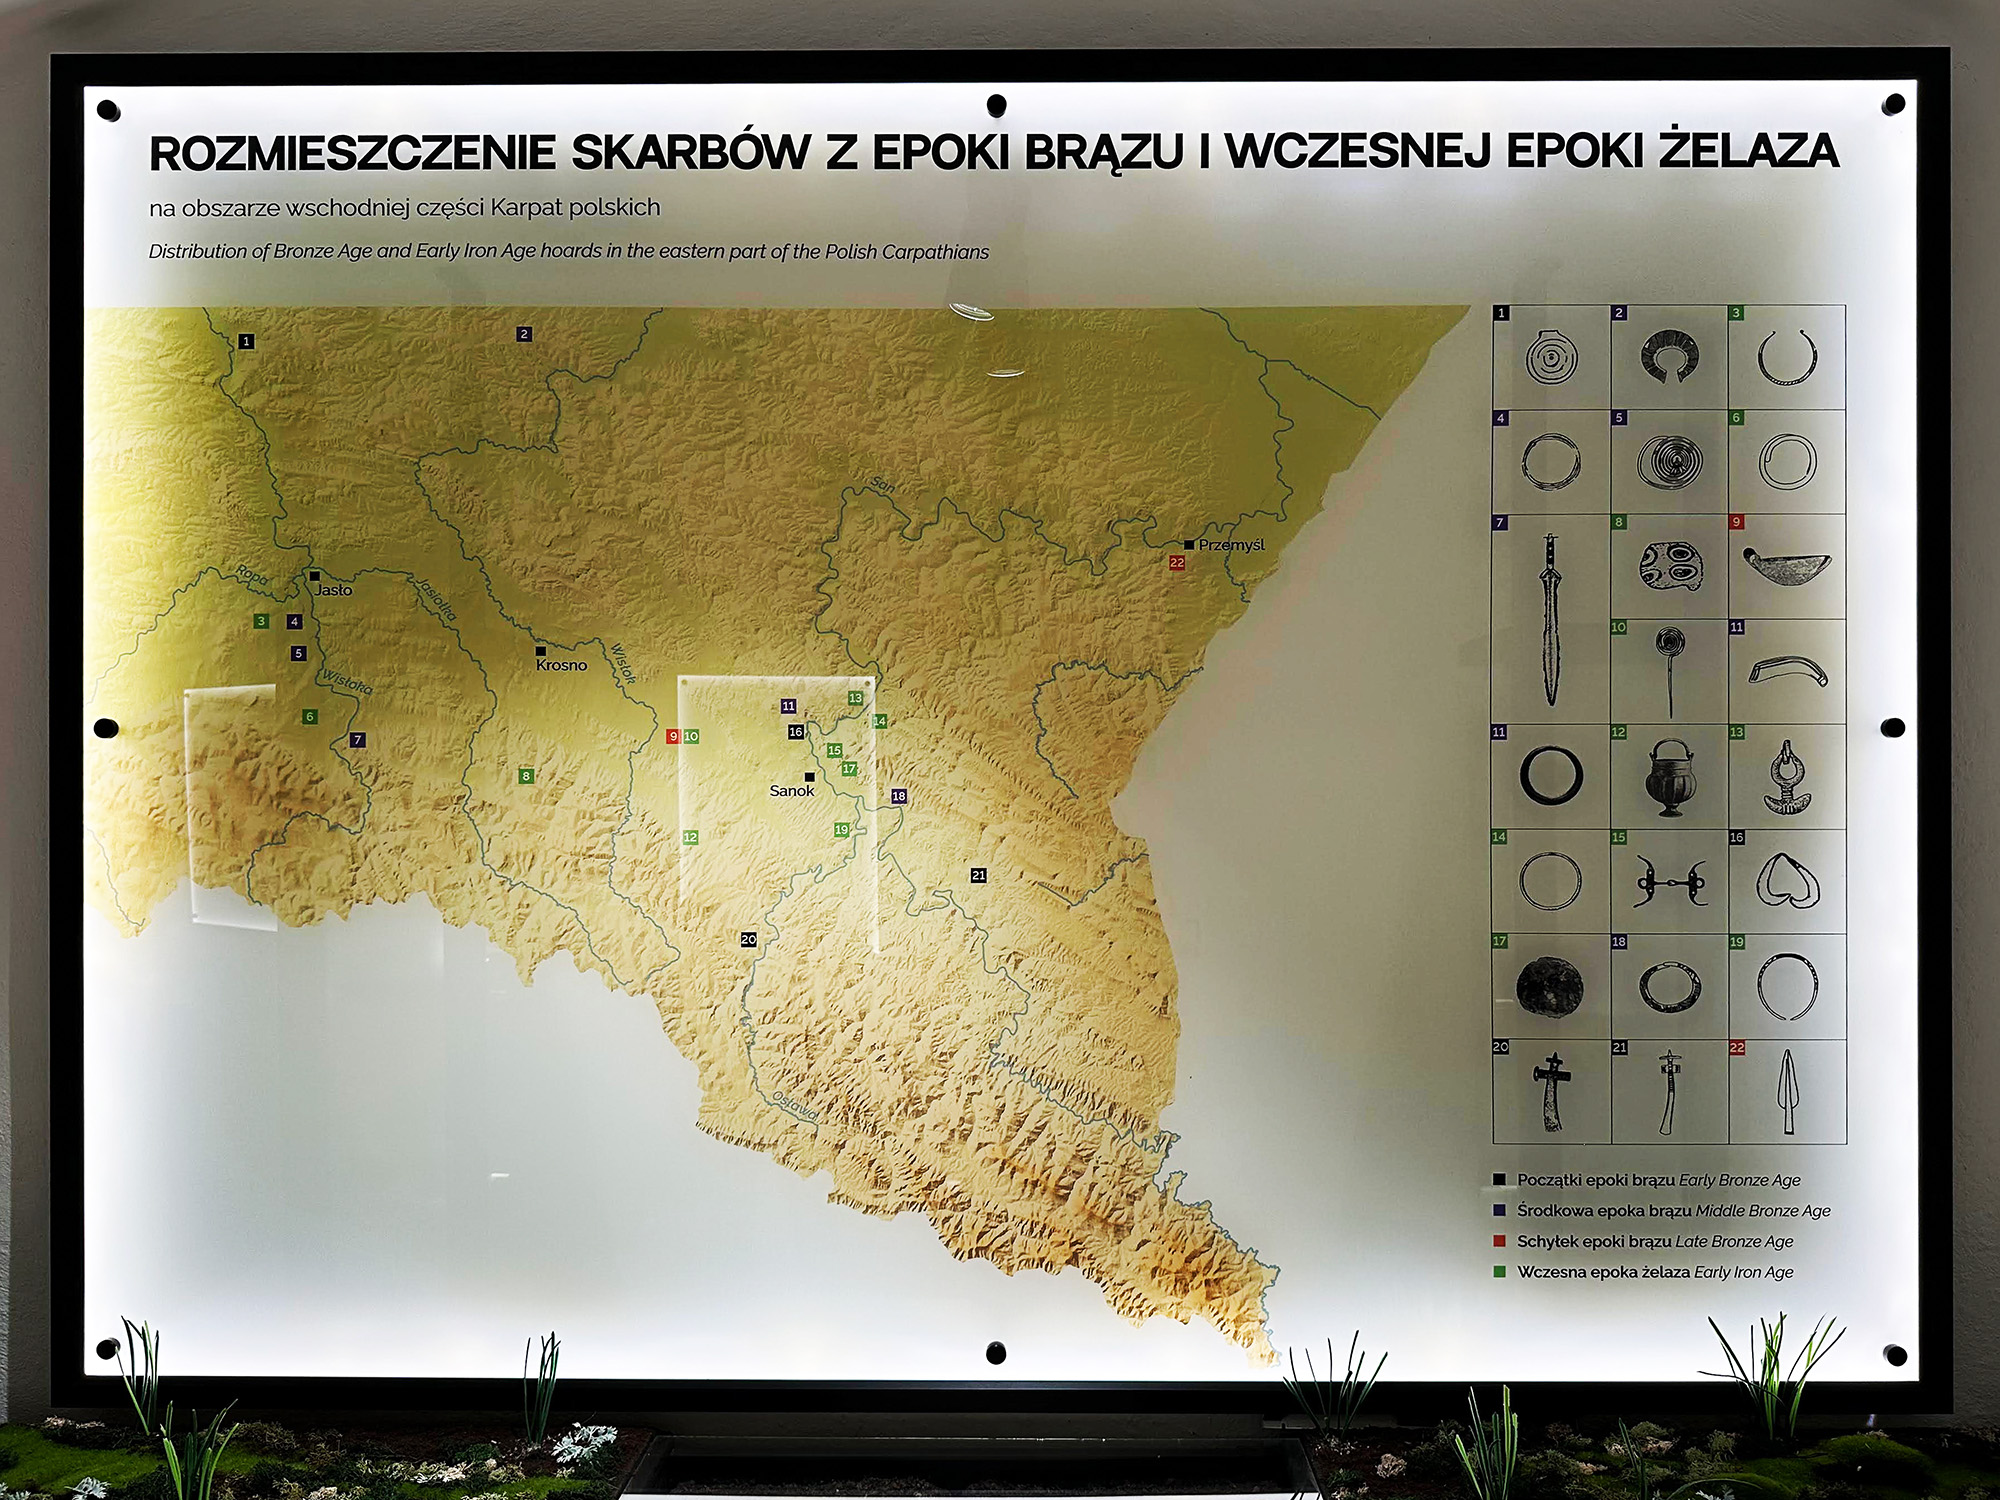Click green map marker number 8
Screen dimensions: 2000x1500
click(x=526, y=776)
